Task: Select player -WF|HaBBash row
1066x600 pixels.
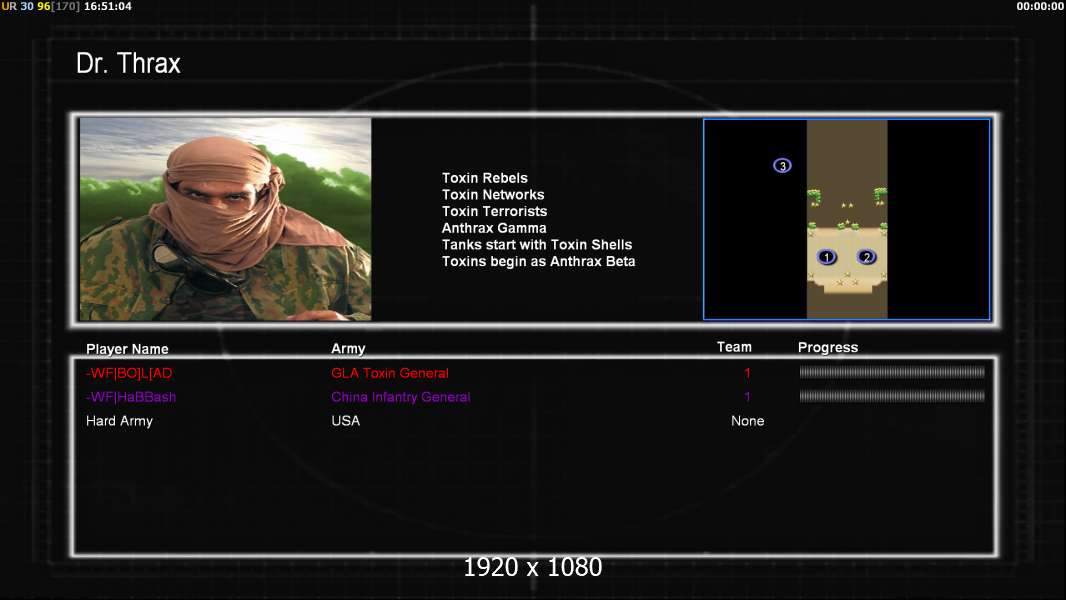Action: click(534, 397)
